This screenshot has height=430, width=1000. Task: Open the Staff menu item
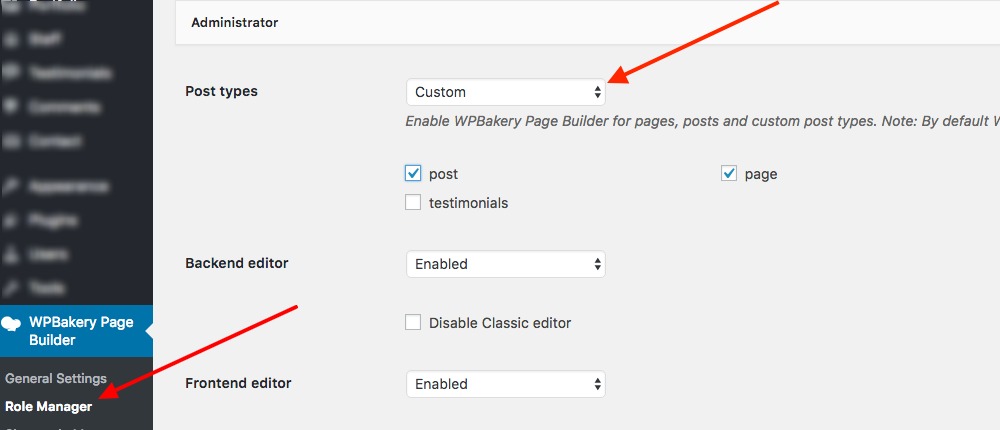[x=45, y=39]
